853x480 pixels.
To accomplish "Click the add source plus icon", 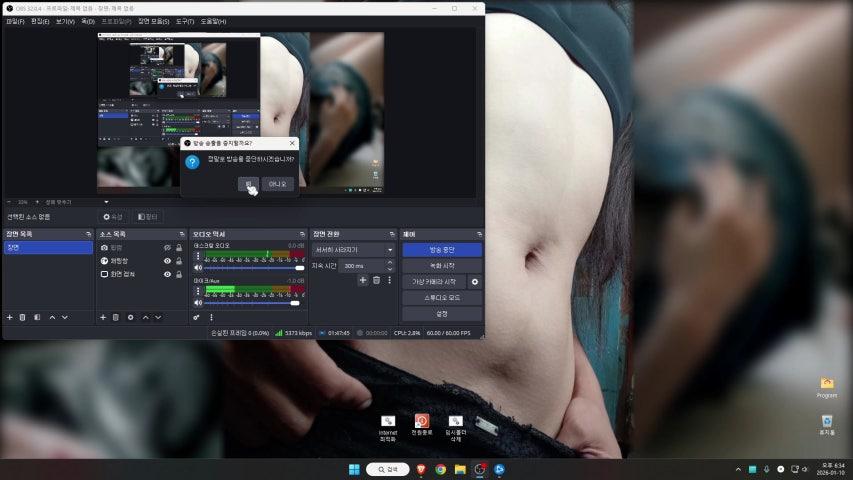I will pos(102,317).
